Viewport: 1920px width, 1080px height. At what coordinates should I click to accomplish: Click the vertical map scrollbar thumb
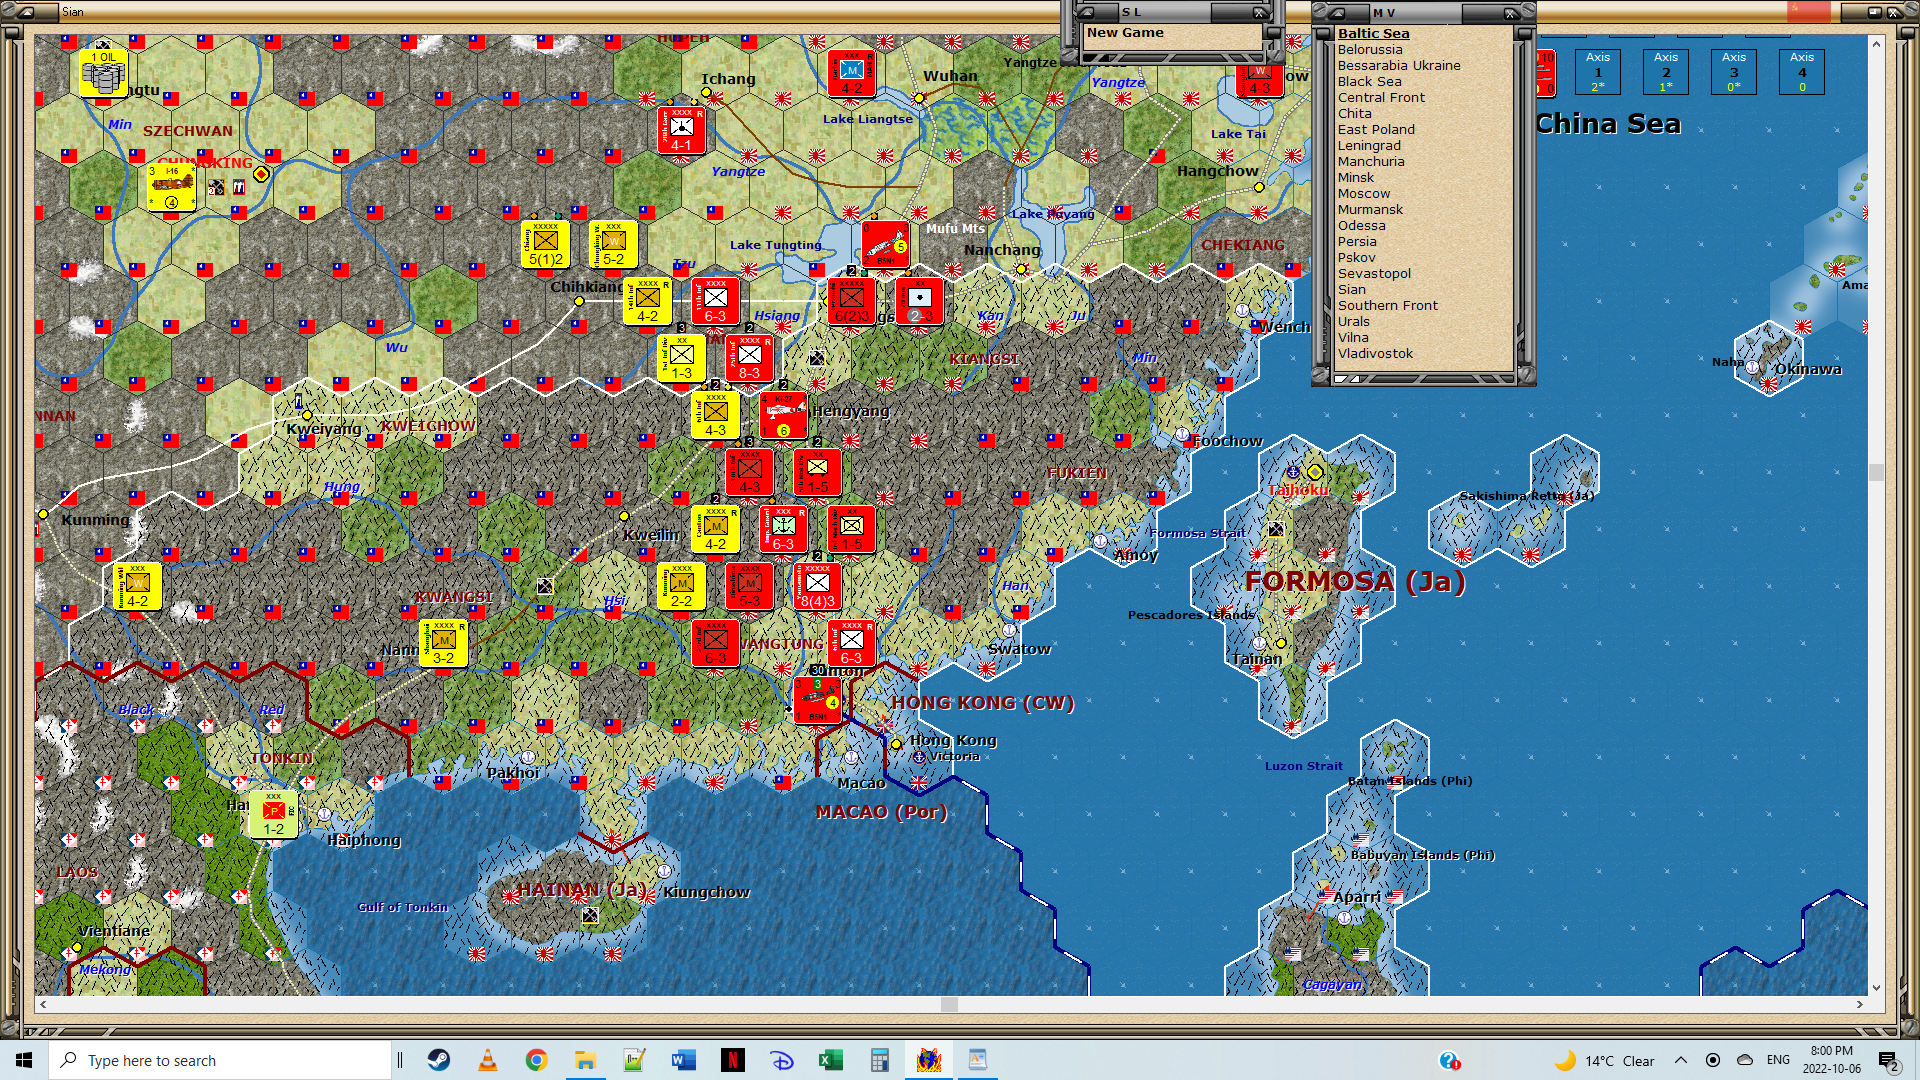1876,472
